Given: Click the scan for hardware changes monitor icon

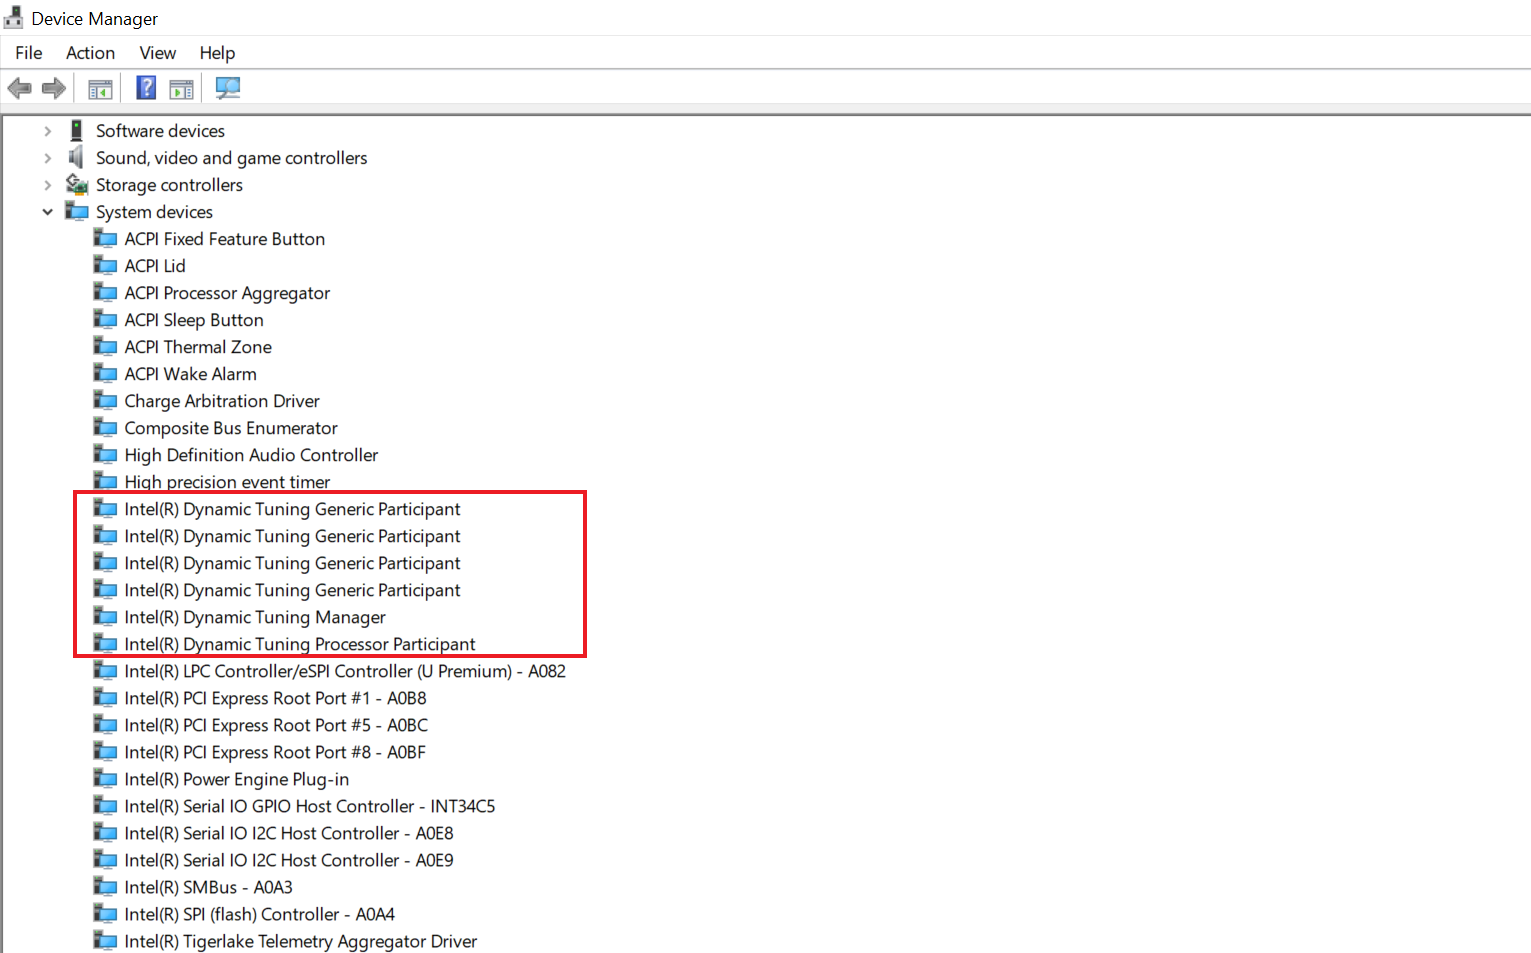Looking at the screenshot, I should (228, 88).
